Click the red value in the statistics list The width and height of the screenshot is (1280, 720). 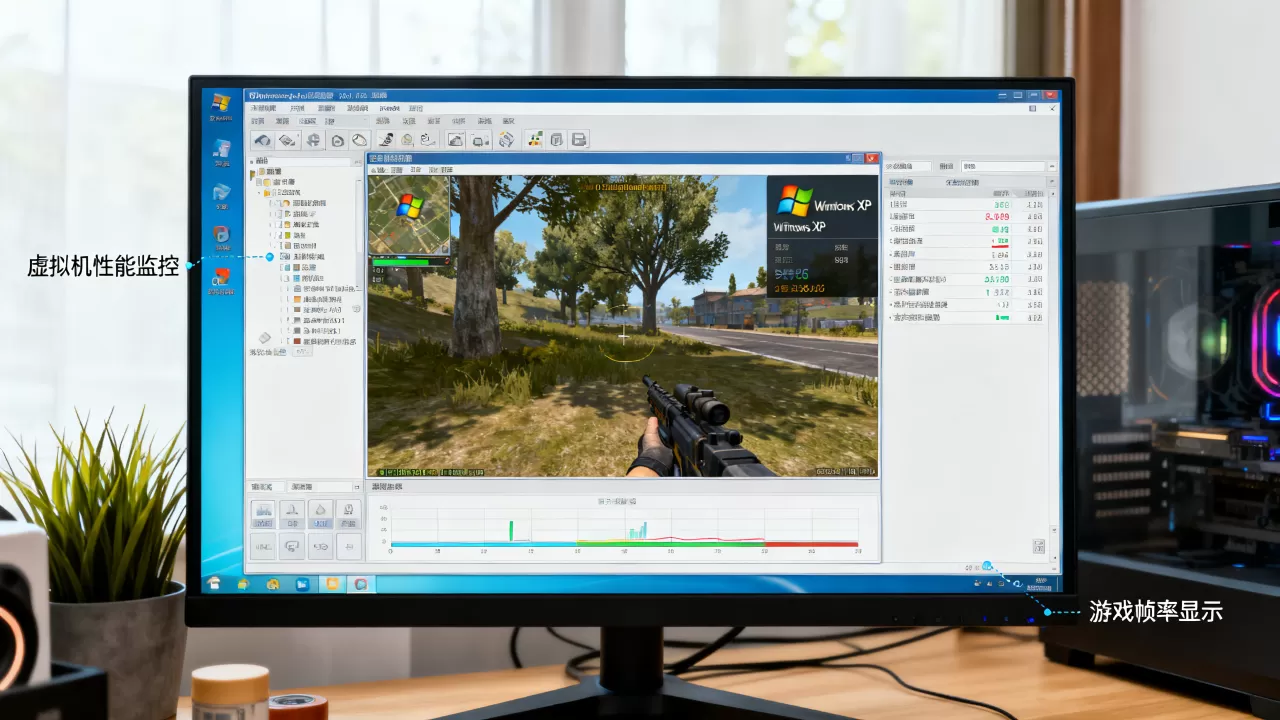click(997, 216)
